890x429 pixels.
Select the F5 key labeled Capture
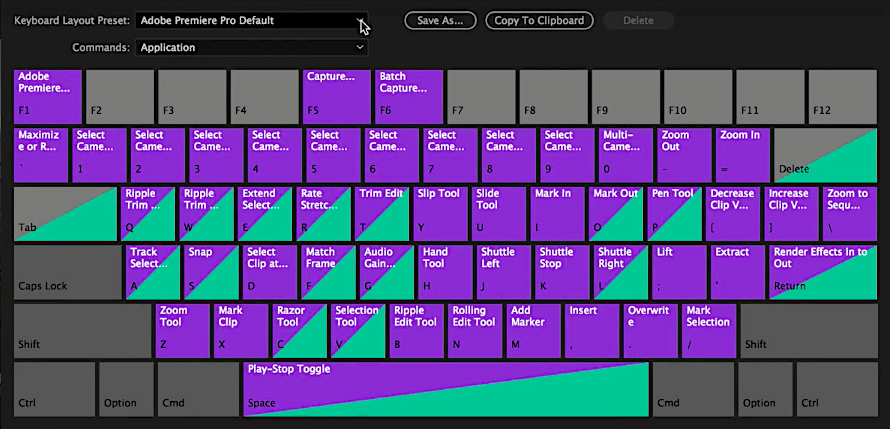[x=337, y=96]
